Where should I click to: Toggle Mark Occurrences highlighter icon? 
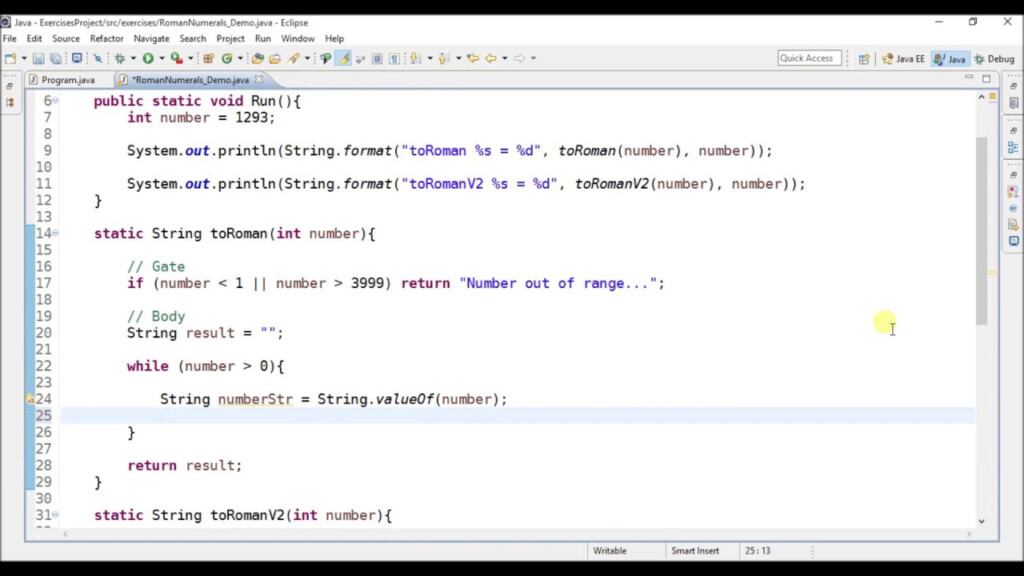(343, 59)
